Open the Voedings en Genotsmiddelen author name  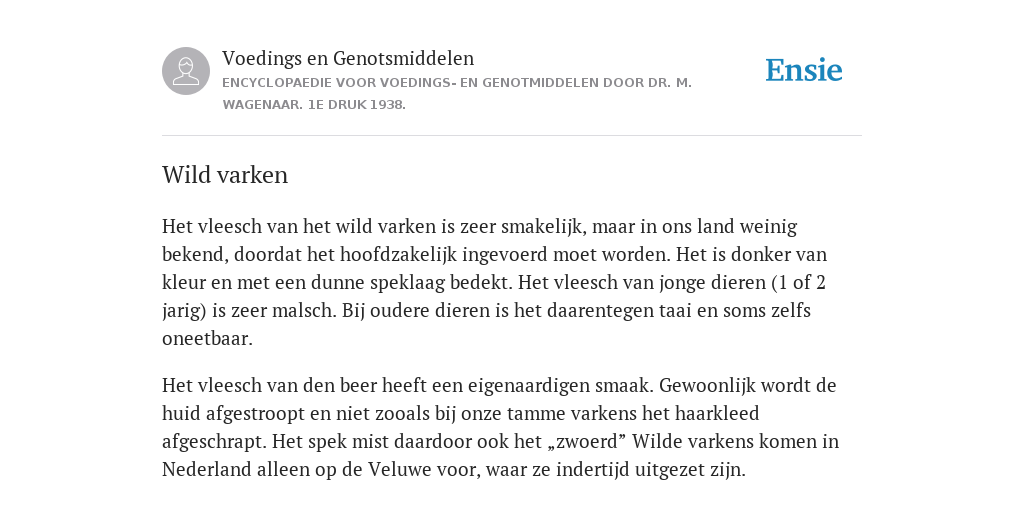click(x=348, y=58)
